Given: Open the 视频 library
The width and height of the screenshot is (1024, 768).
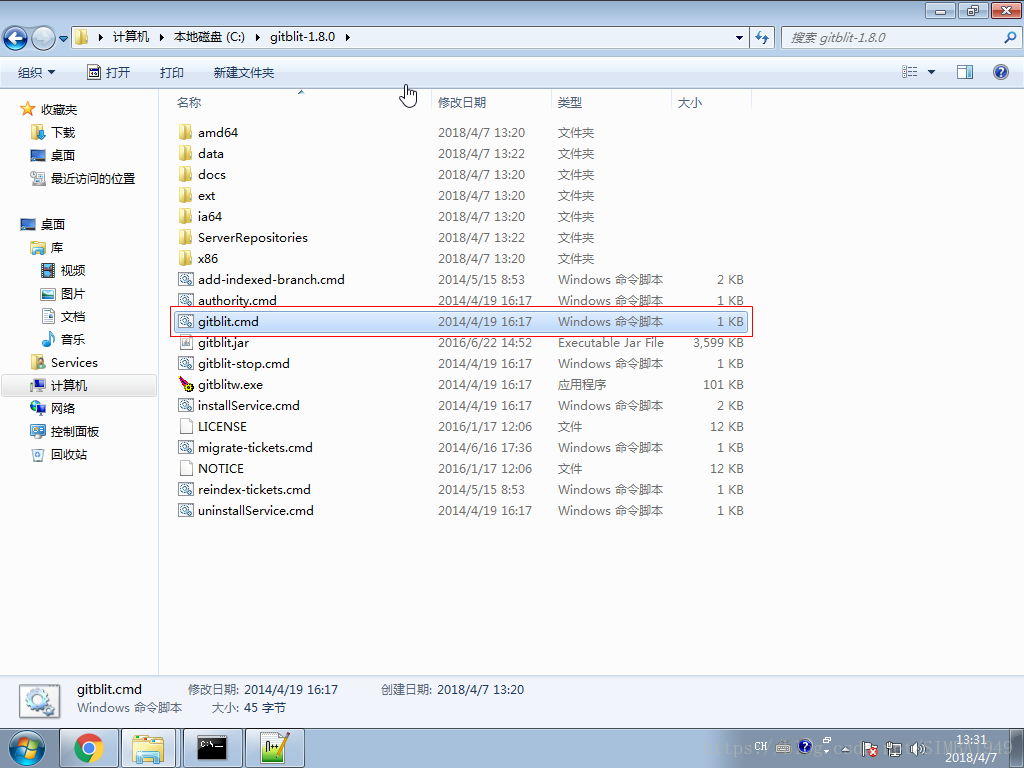Looking at the screenshot, I should 63,270.
